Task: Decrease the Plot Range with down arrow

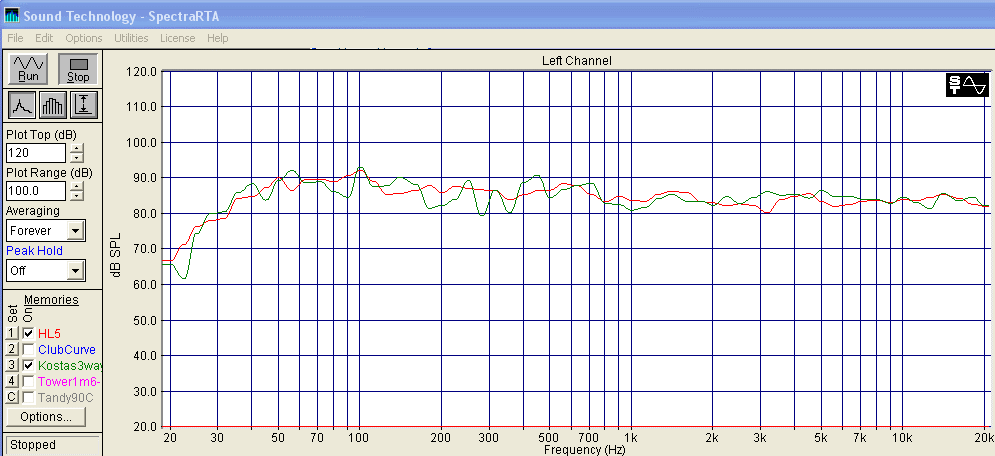Action: pyautogui.click(x=76, y=196)
